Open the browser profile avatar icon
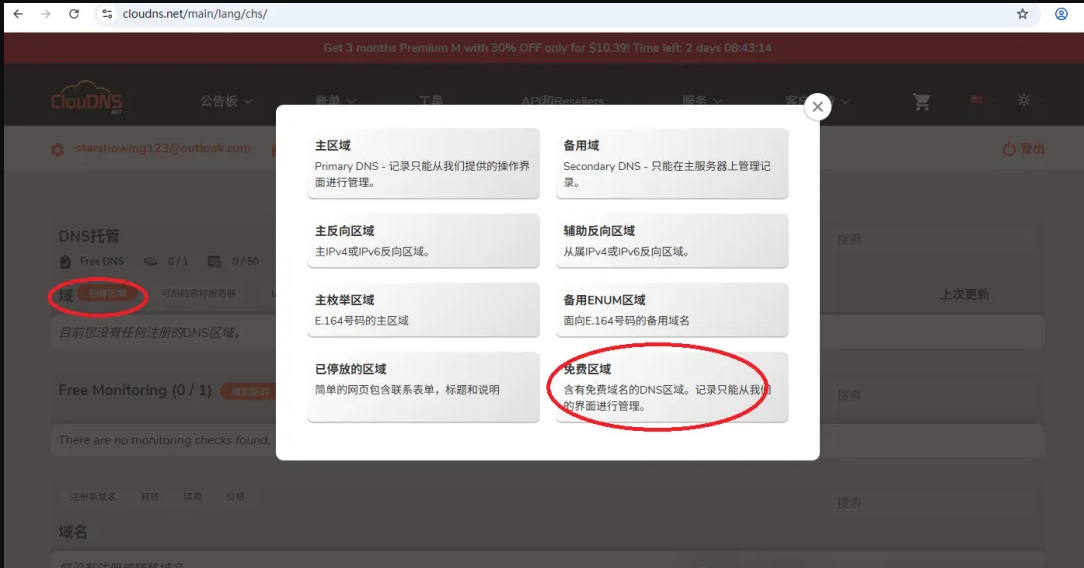 click(1061, 14)
